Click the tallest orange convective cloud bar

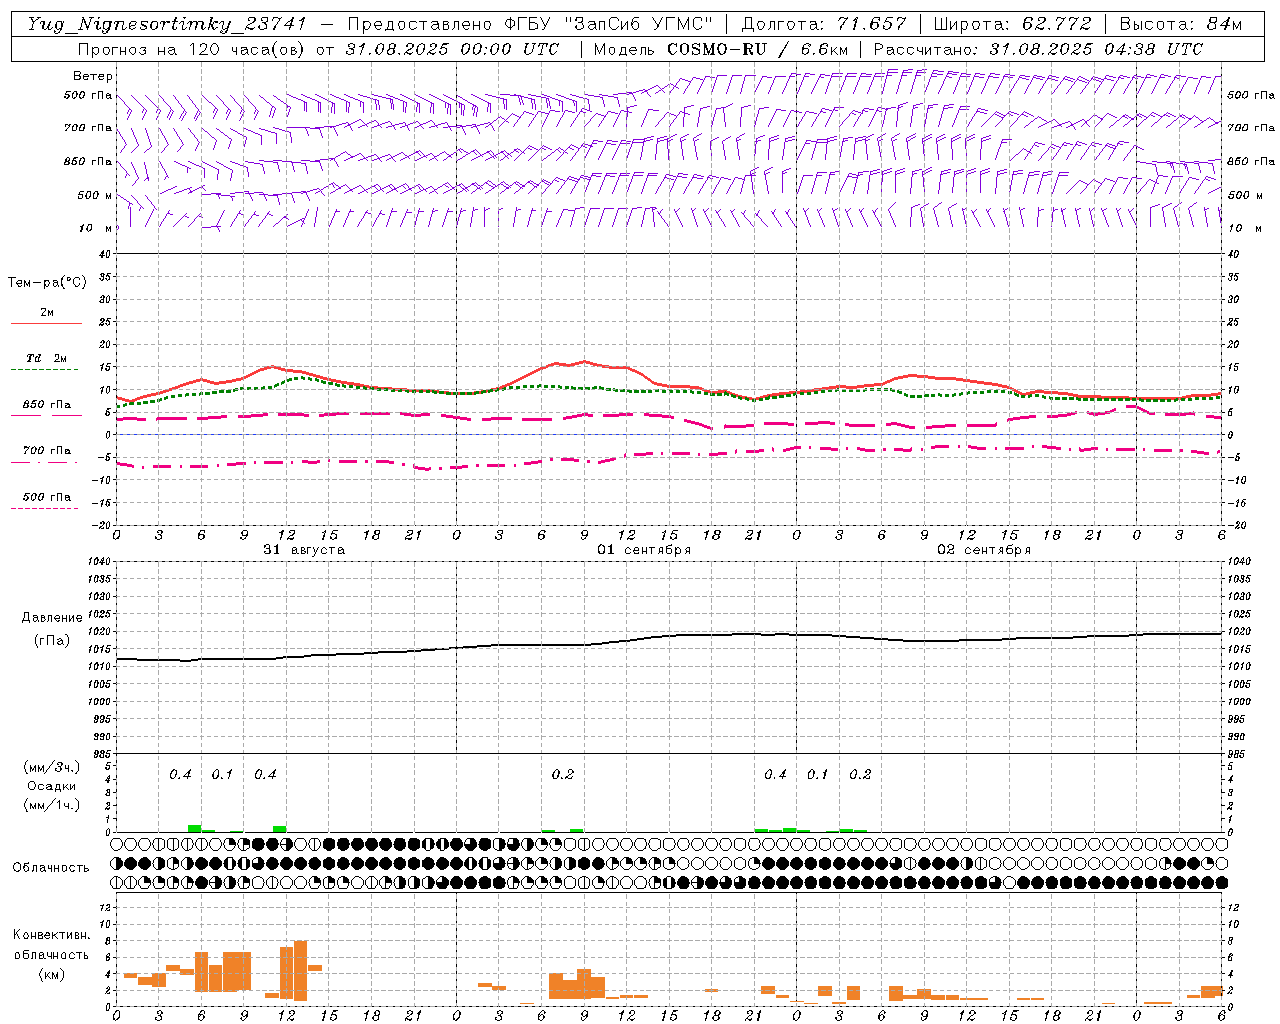[x=300, y=970]
